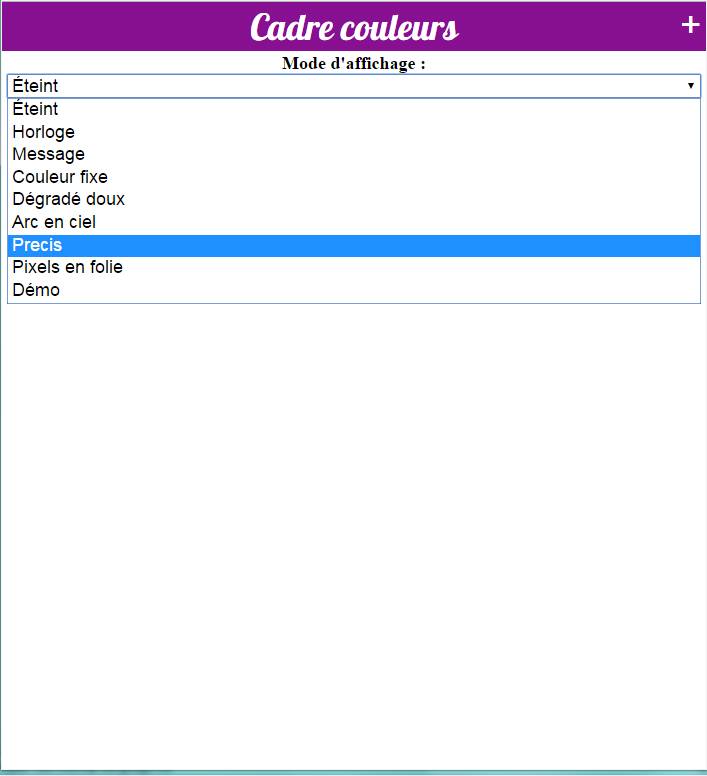Viewport: 707px width, 776px height.
Task: Select Pixels en folie mode
Action: pyautogui.click(x=354, y=267)
